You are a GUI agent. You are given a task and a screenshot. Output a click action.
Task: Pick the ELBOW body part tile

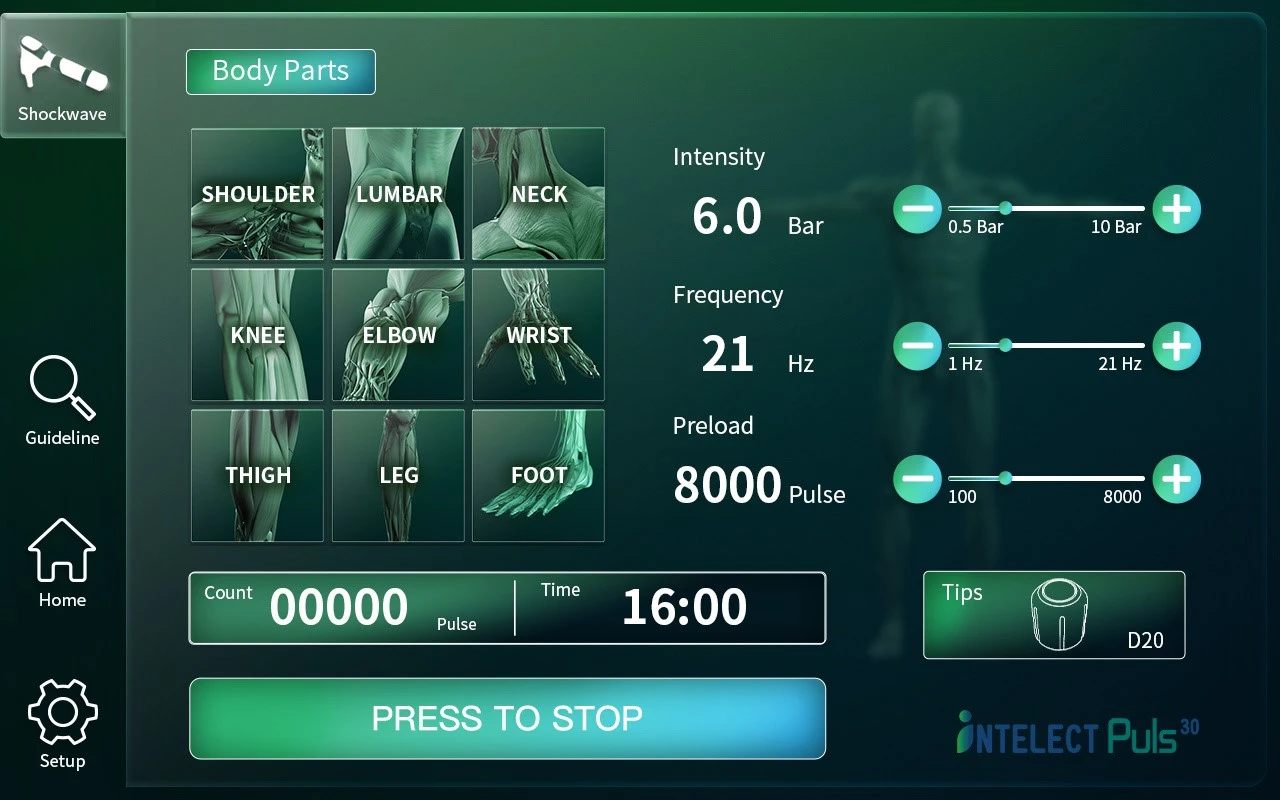[x=398, y=335]
